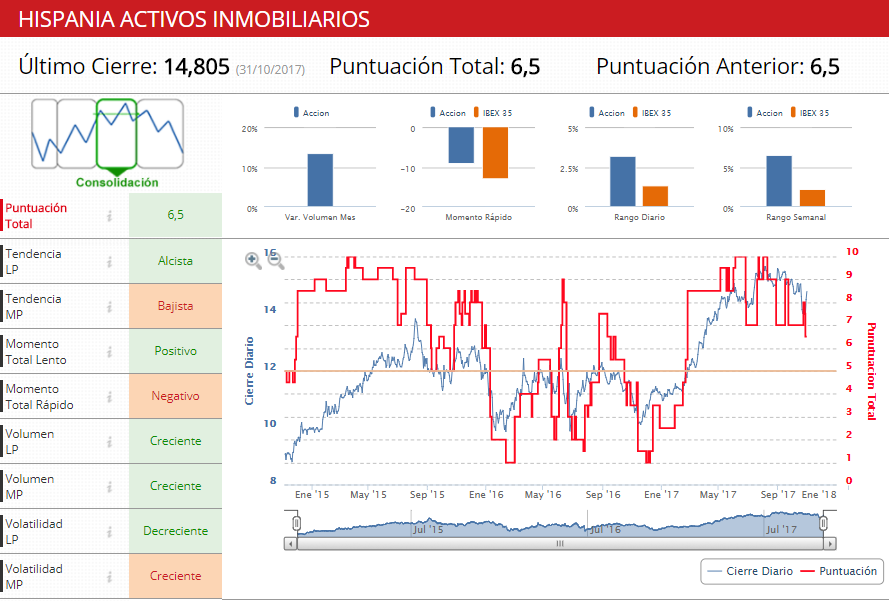
Task: Toggle Accion legend in Var. Volumen Mes chart
Action: [311, 113]
